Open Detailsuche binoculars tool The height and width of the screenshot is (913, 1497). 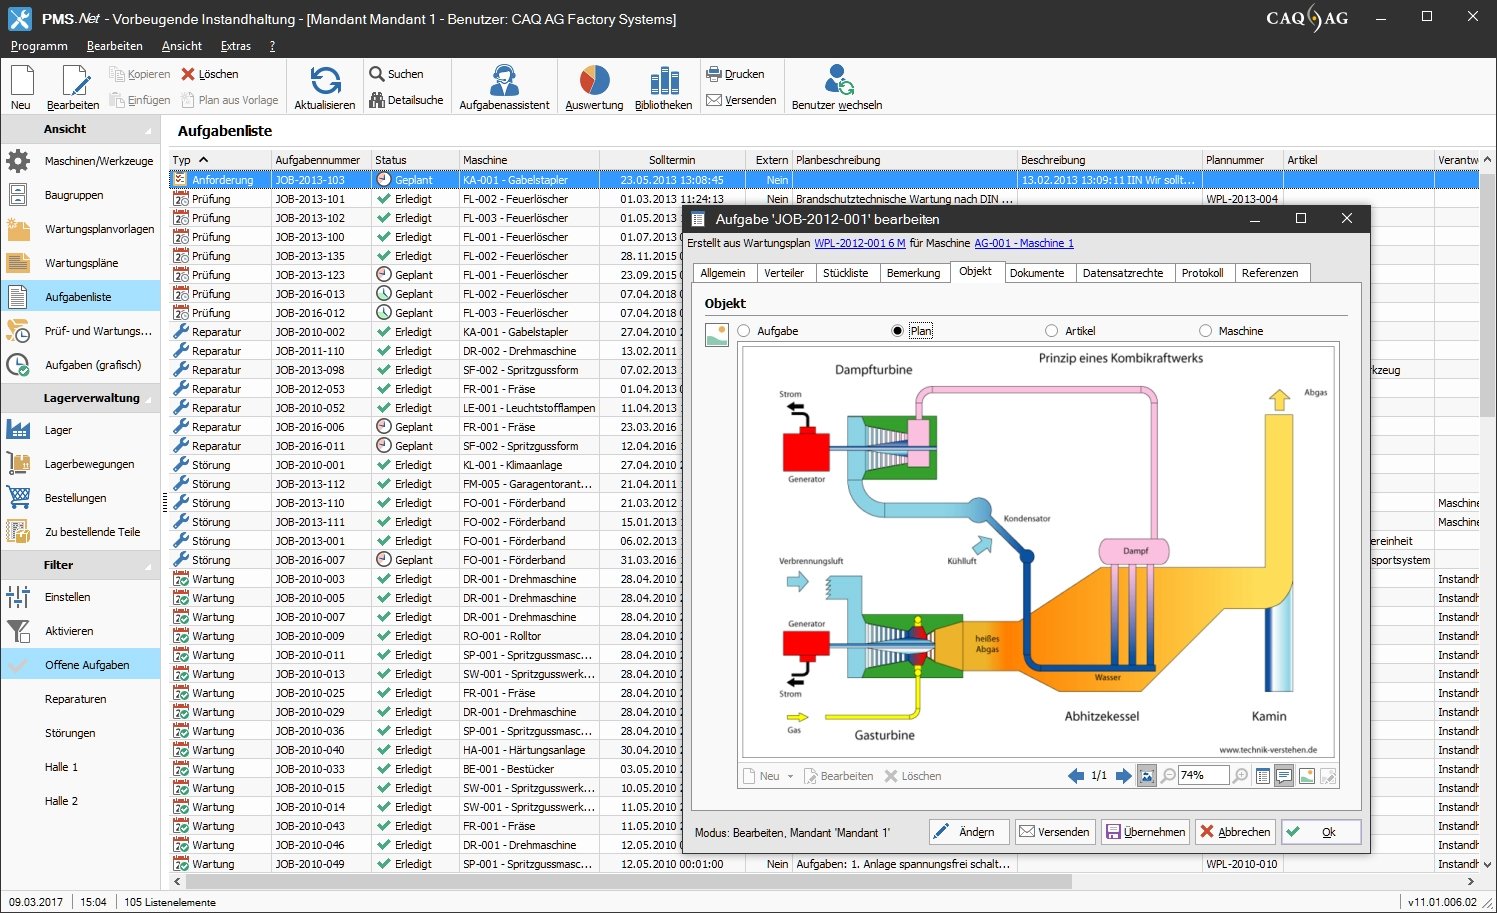click(x=406, y=100)
